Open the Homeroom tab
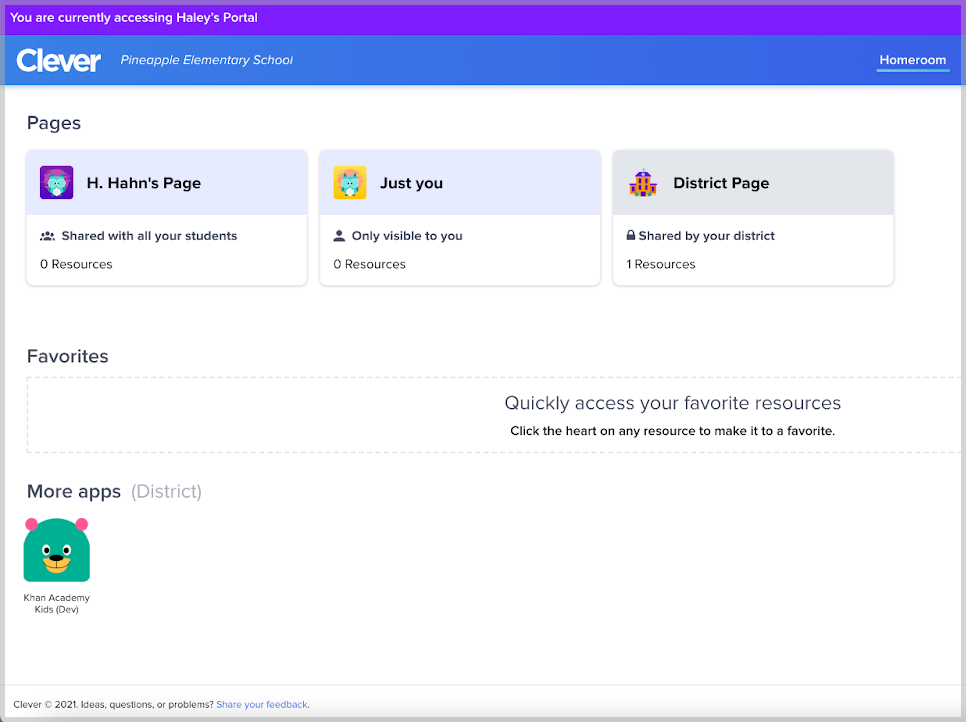The image size is (966, 722). tap(912, 60)
